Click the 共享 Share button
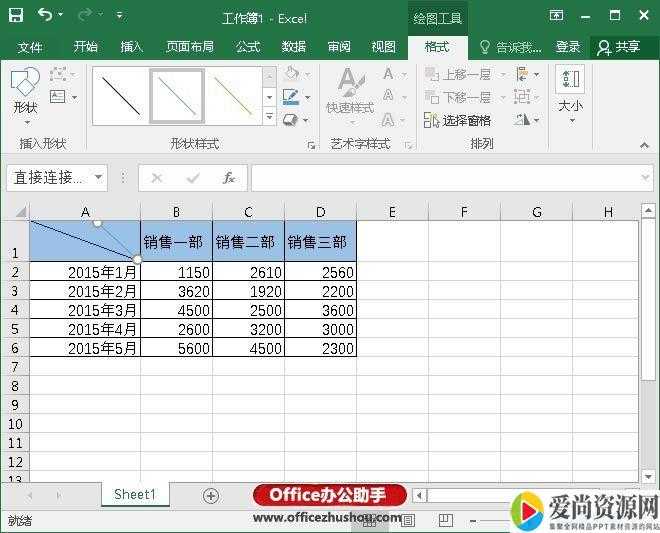The height and width of the screenshot is (533, 660). coord(618,47)
